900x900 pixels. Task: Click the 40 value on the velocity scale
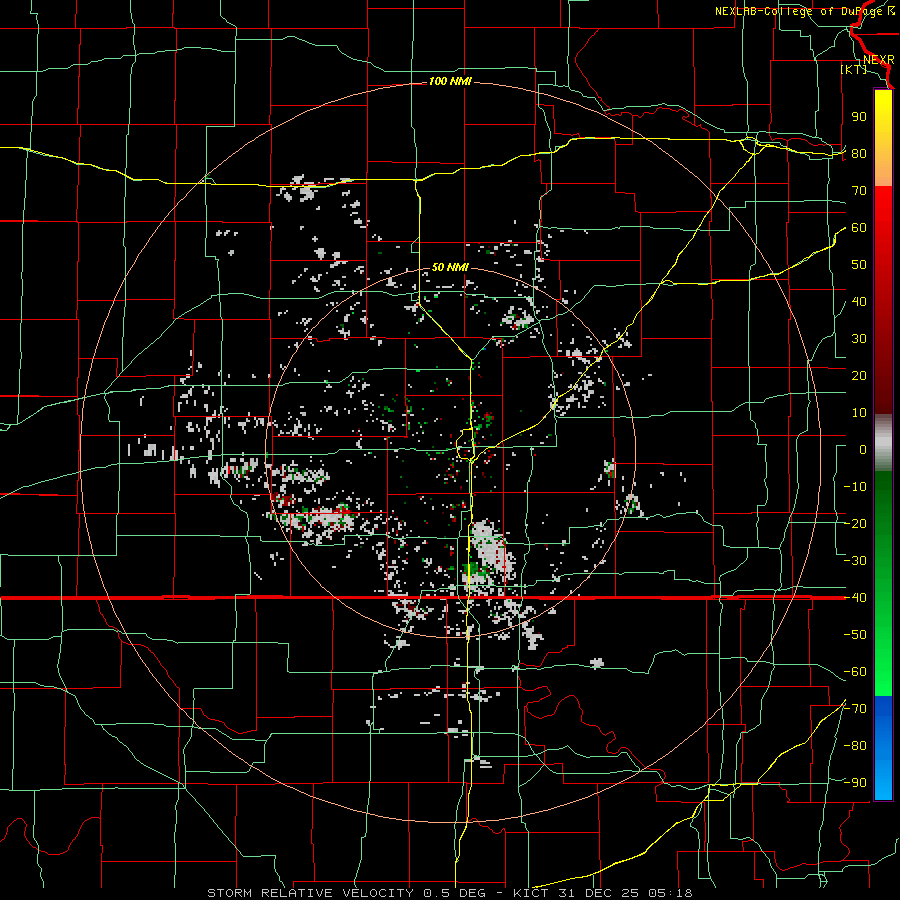click(859, 301)
